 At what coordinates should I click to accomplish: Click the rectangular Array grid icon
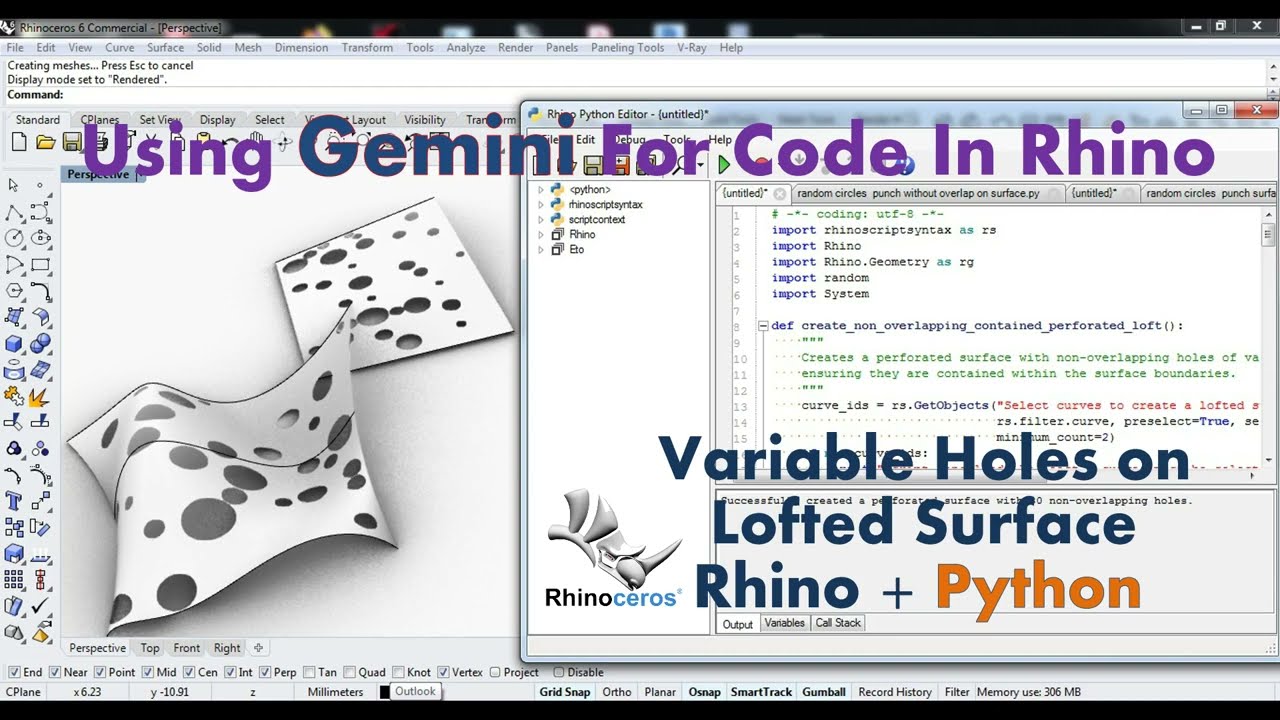point(14,580)
